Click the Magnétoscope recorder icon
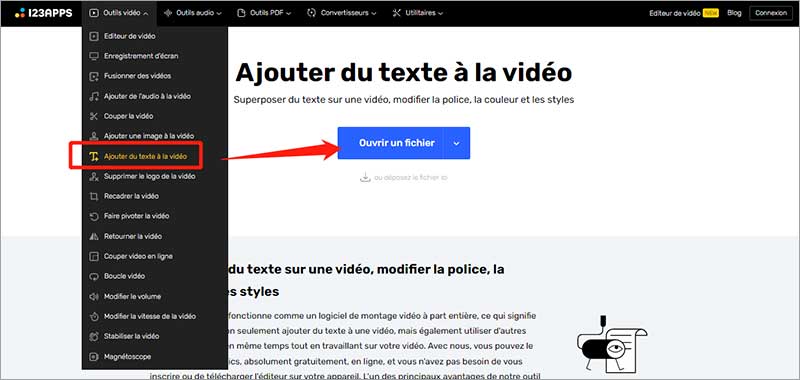800x380 pixels. tap(93, 357)
